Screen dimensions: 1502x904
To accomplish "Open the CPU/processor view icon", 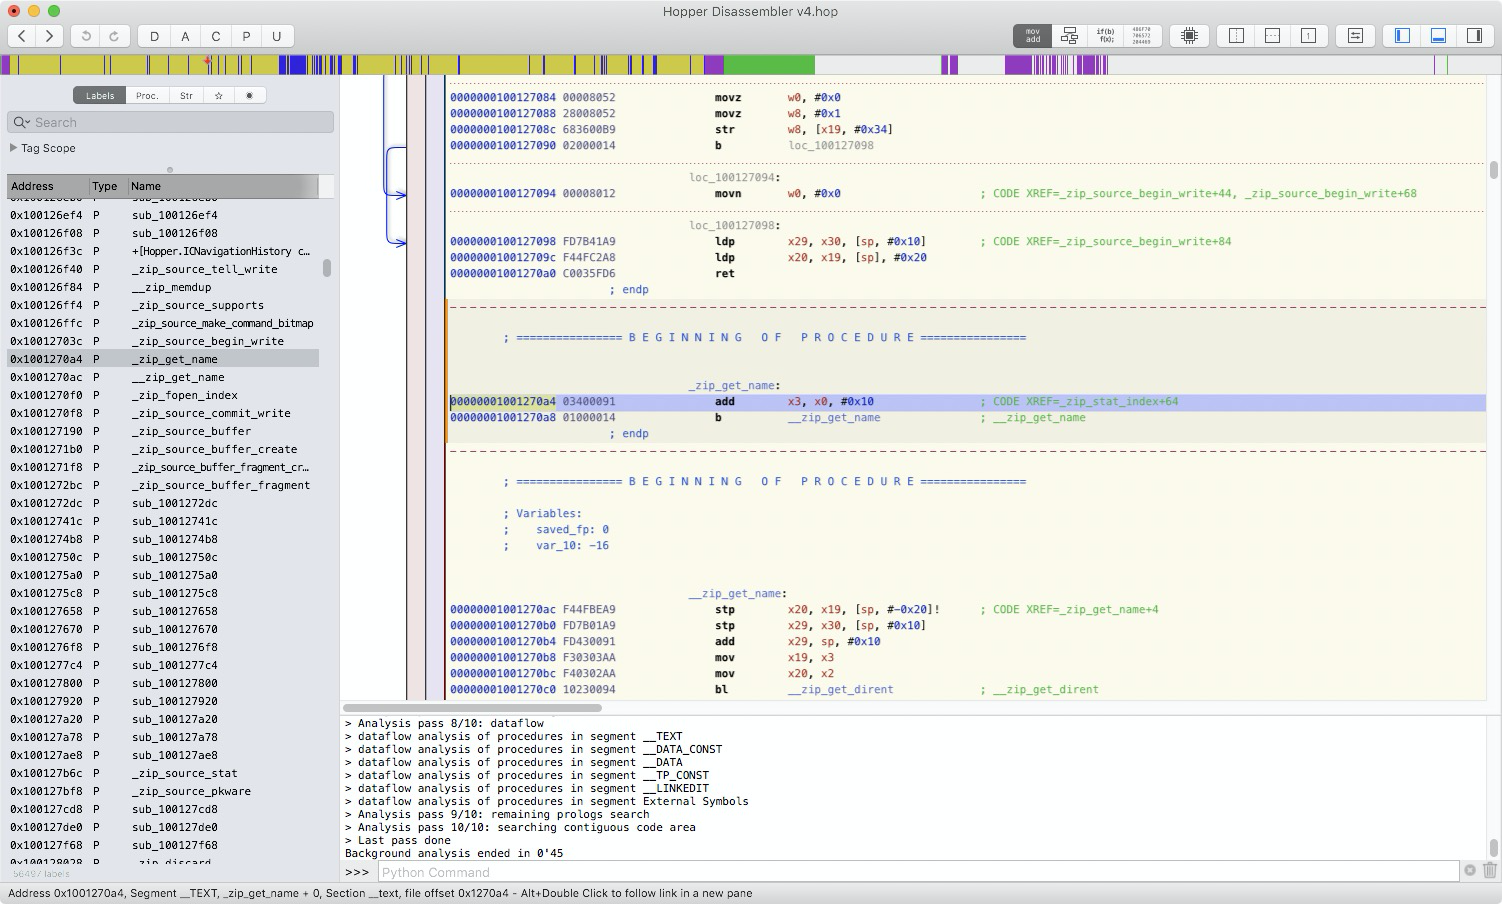I will (1188, 35).
